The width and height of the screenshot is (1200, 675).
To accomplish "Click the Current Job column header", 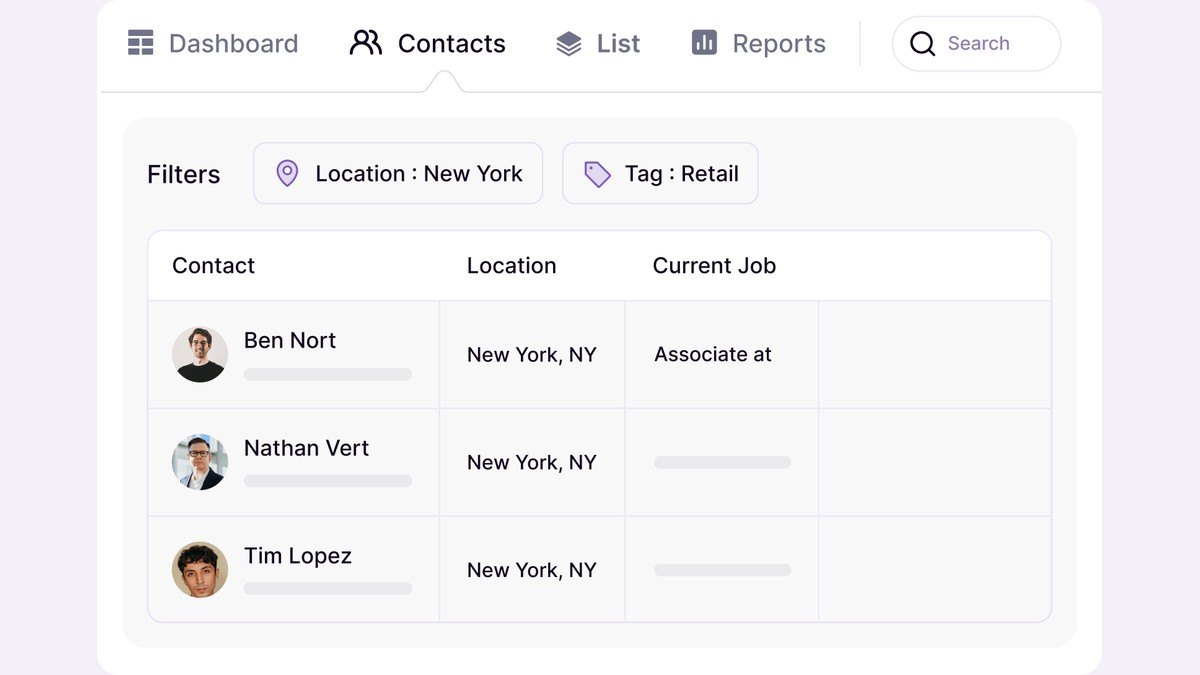I will [x=714, y=266].
